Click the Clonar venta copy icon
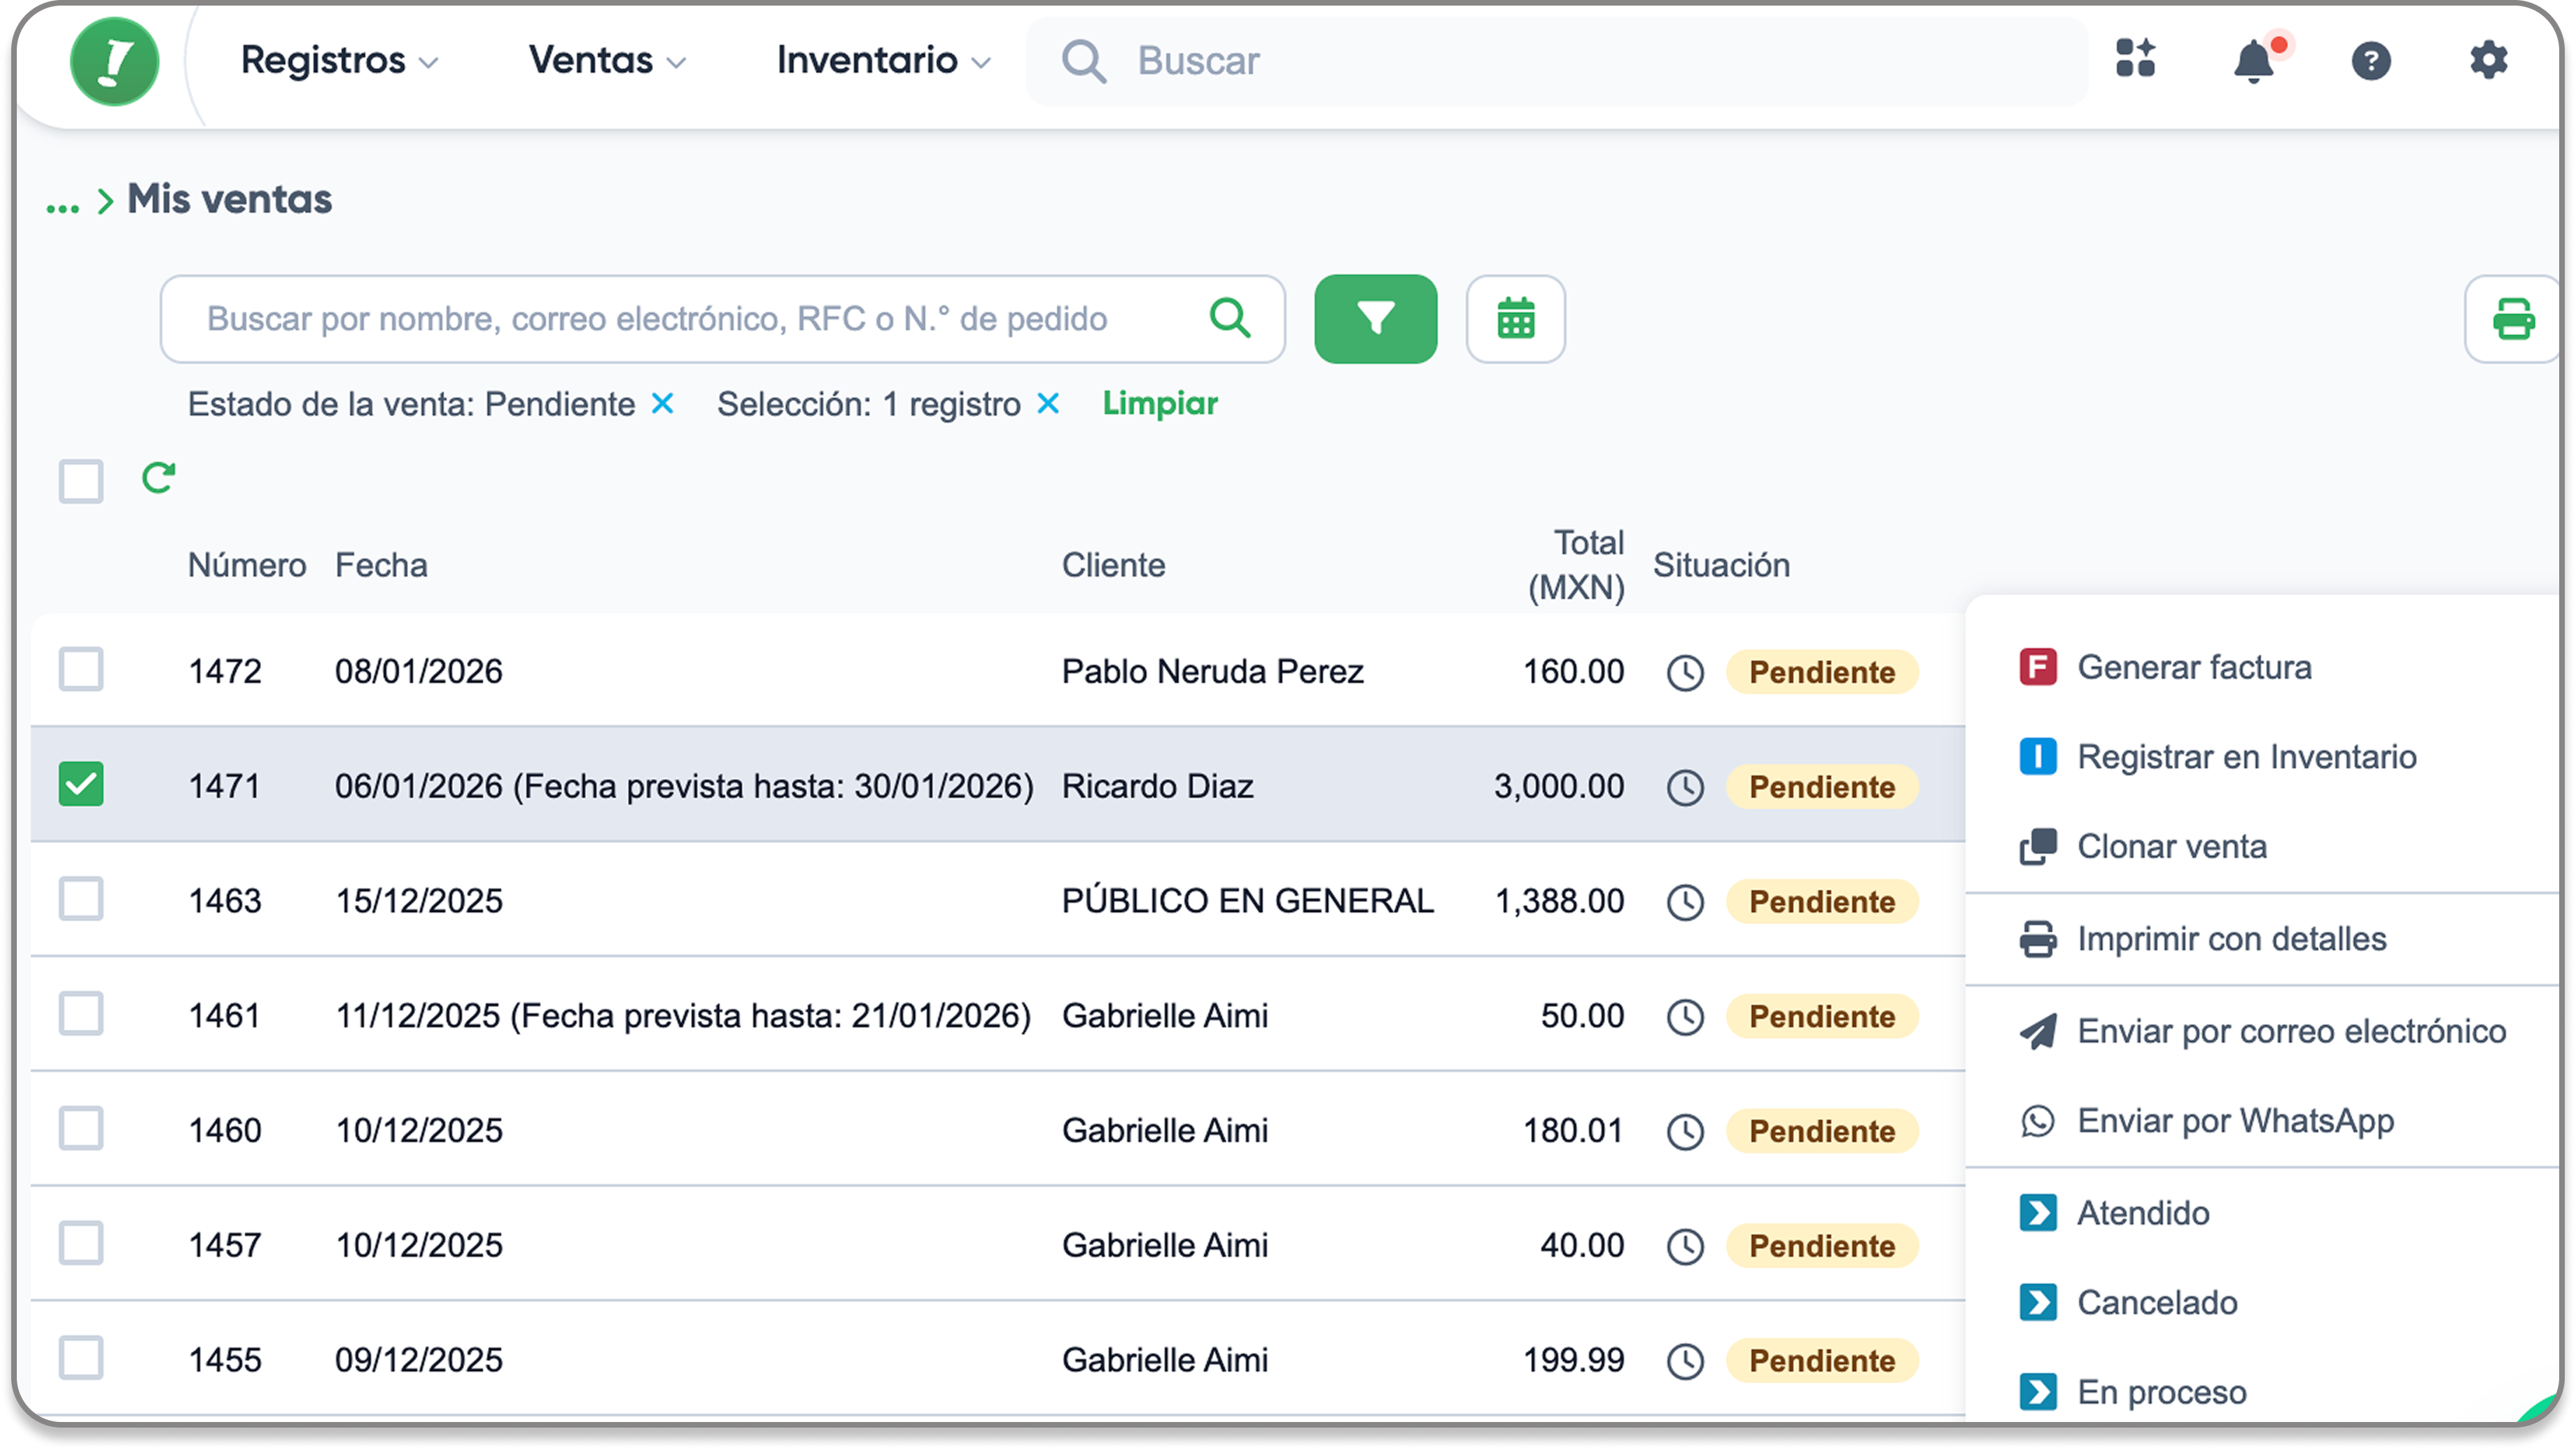This screenshot has height=1450, width=2576. click(x=2038, y=847)
